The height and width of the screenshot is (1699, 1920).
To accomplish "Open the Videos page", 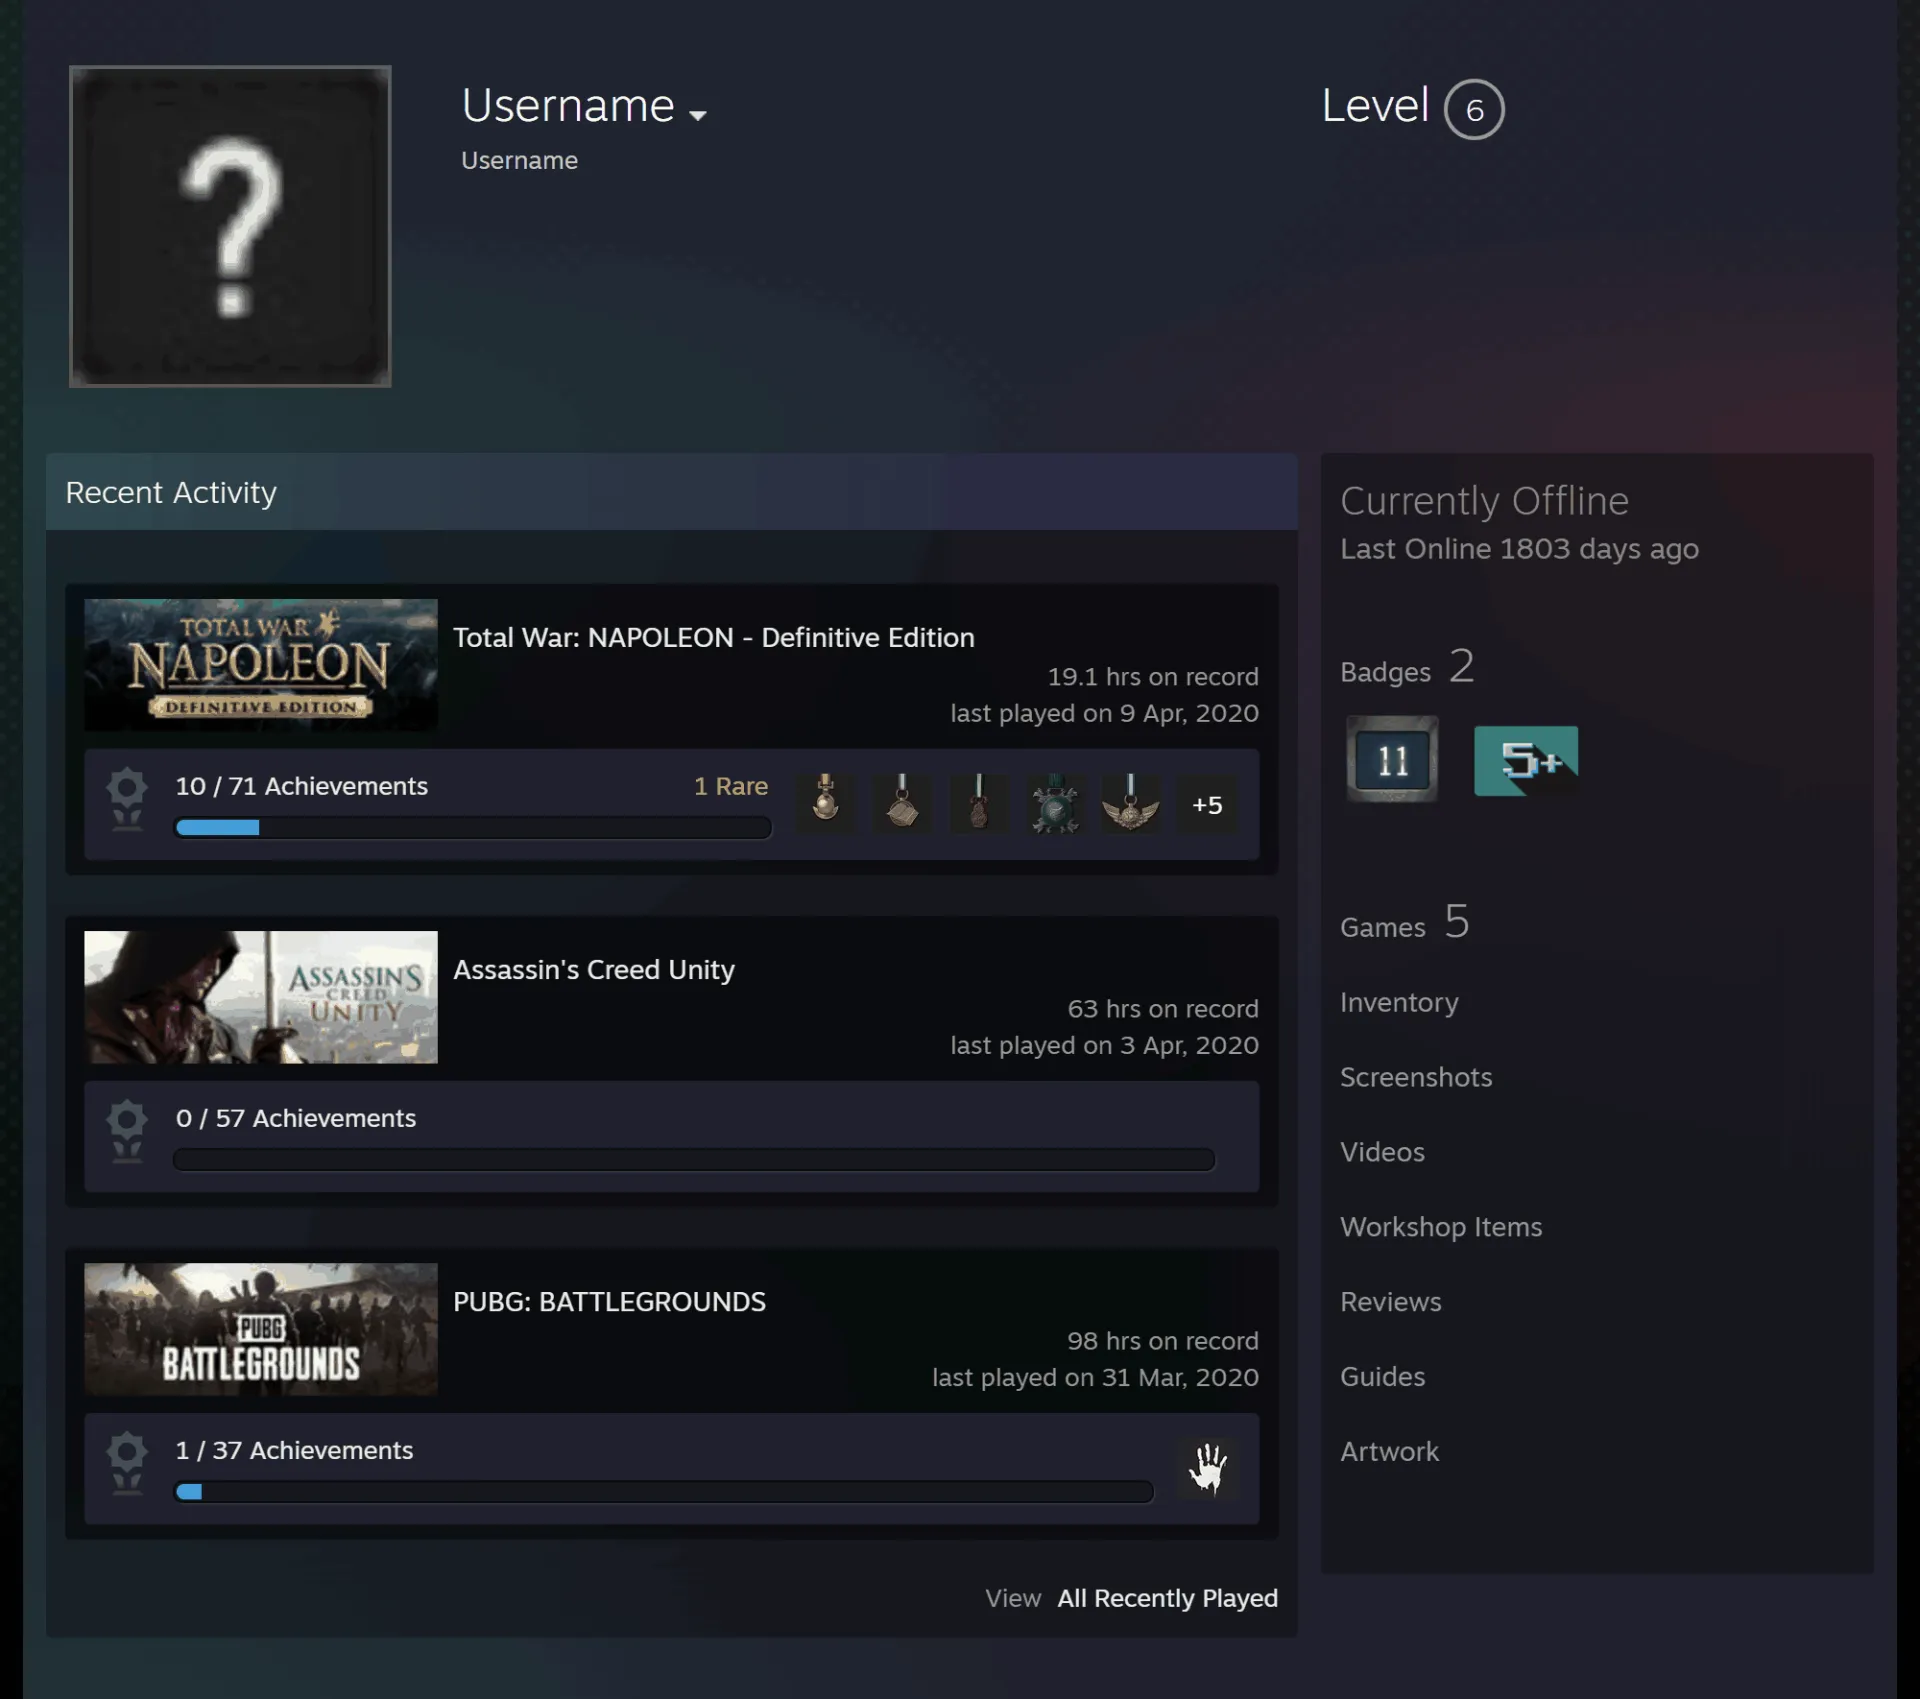I will (1382, 1152).
